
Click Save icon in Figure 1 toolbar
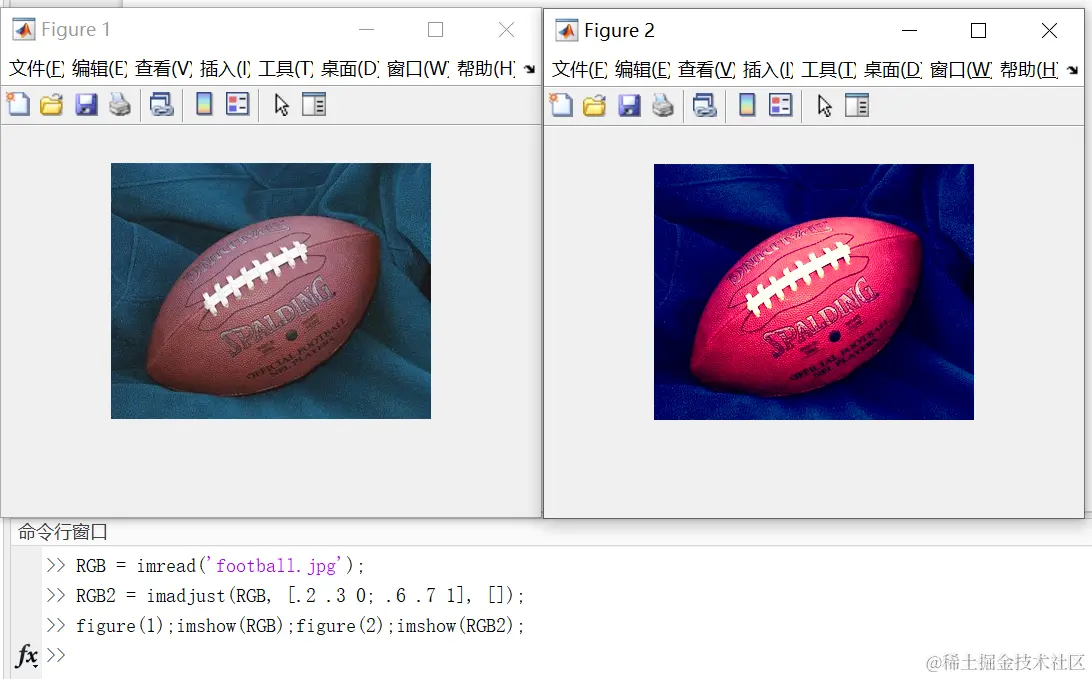(86, 105)
